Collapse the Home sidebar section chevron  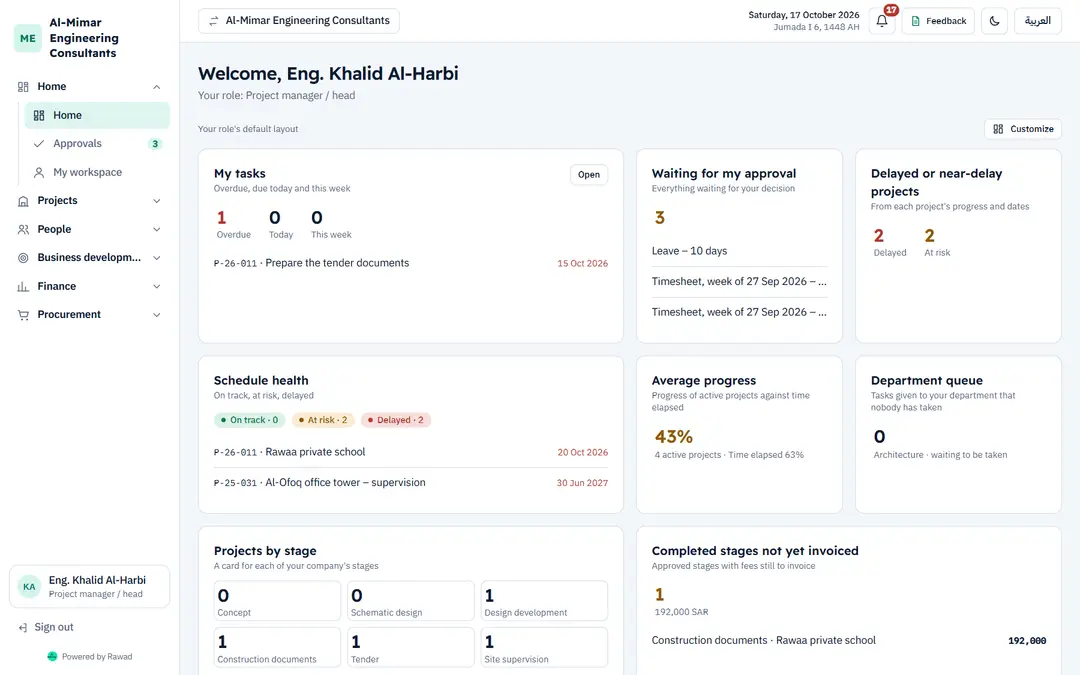[156, 87]
